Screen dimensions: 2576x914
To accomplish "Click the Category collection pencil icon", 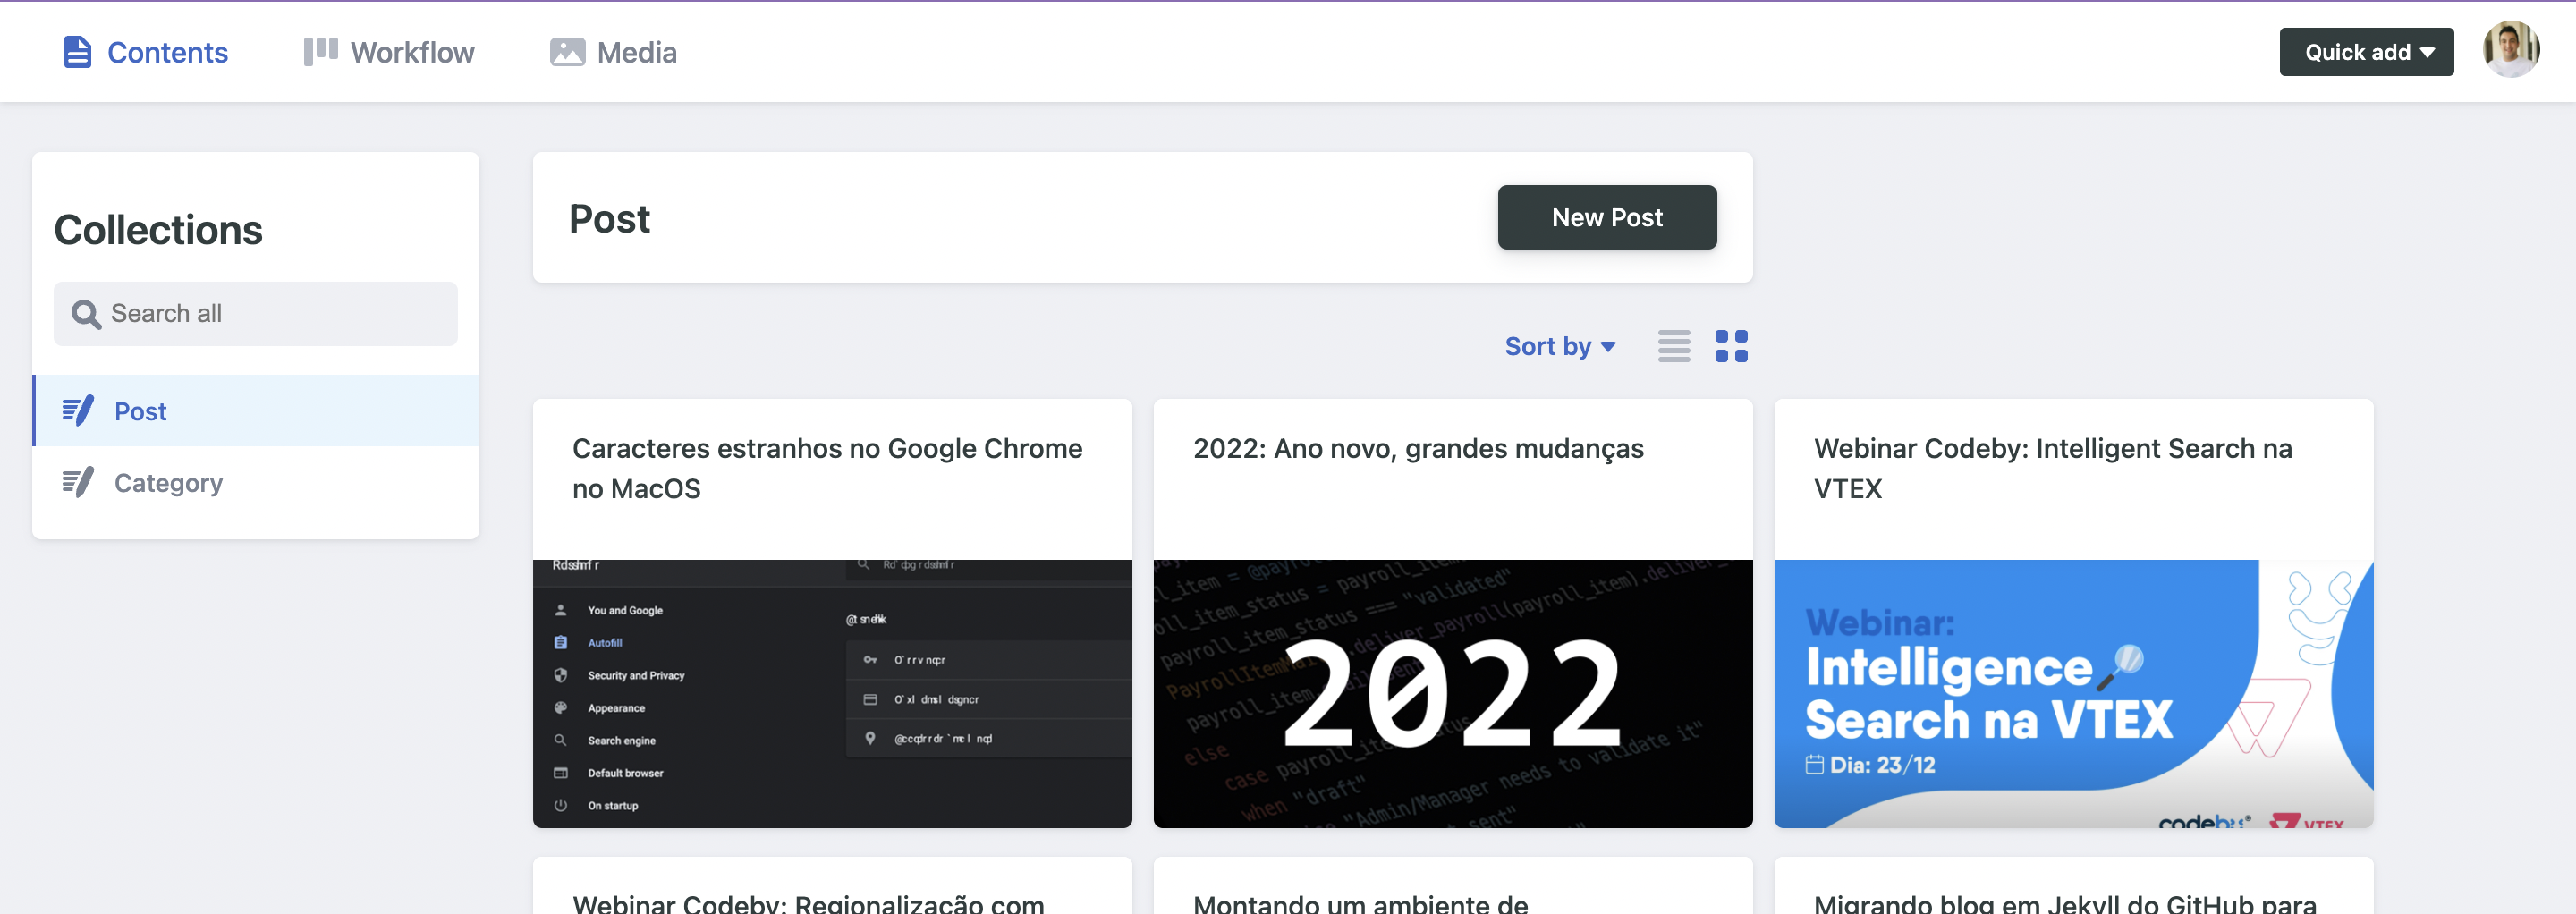I will (78, 483).
